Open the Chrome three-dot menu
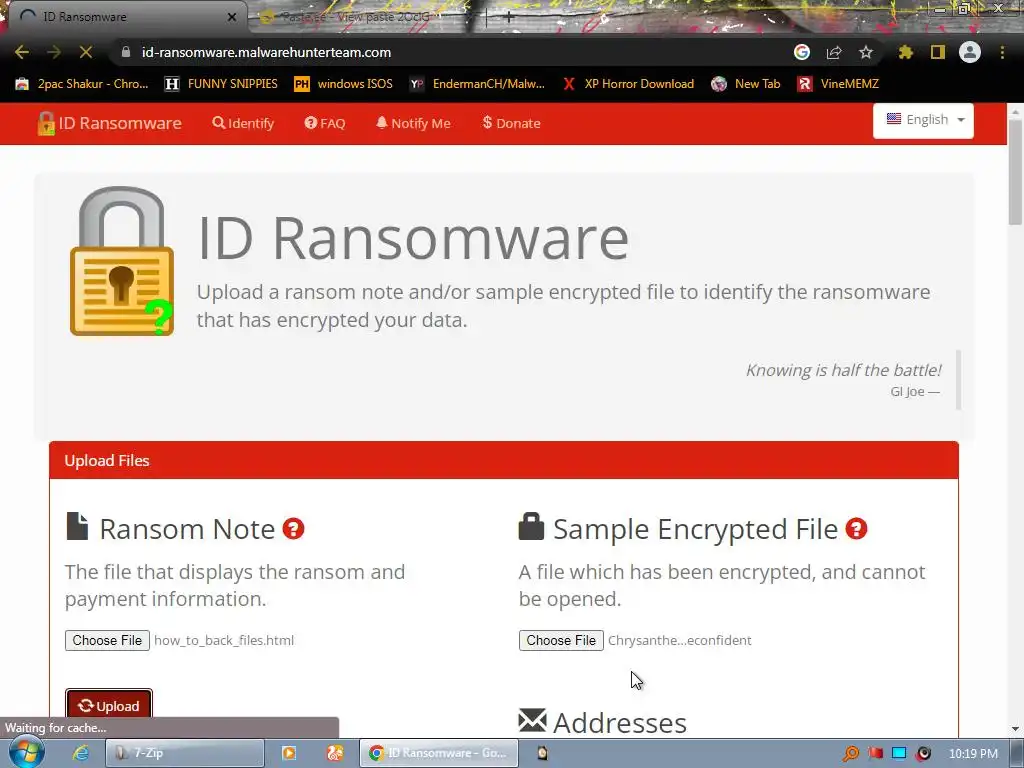The height and width of the screenshot is (768, 1024). point(1002,52)
